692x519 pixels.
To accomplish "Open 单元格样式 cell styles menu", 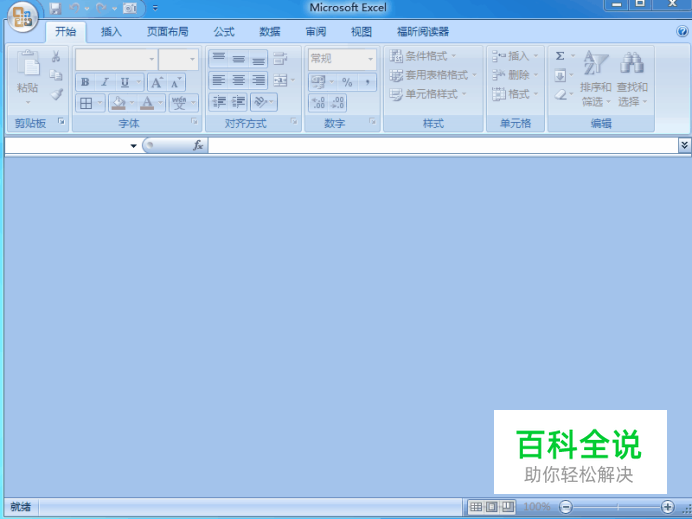I will pos(428,94).
